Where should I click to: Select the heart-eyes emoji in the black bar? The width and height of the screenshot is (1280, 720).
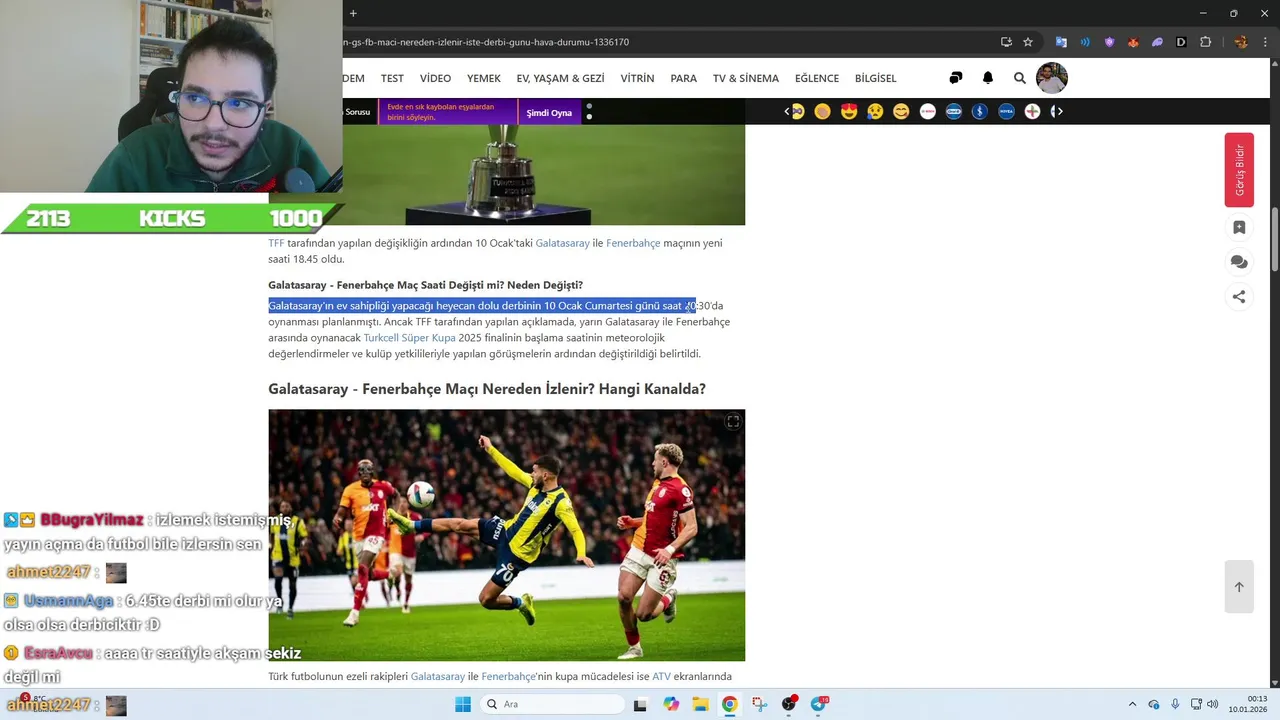pos(849,111)
